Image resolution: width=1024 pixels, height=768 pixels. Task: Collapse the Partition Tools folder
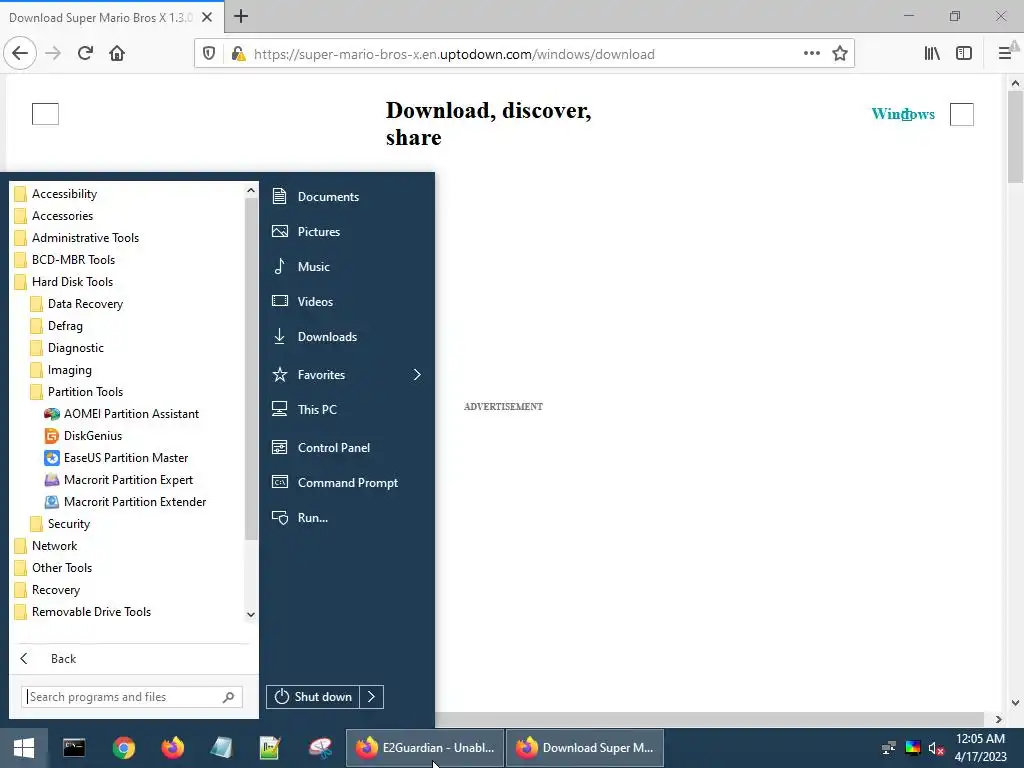click(76, 392)
